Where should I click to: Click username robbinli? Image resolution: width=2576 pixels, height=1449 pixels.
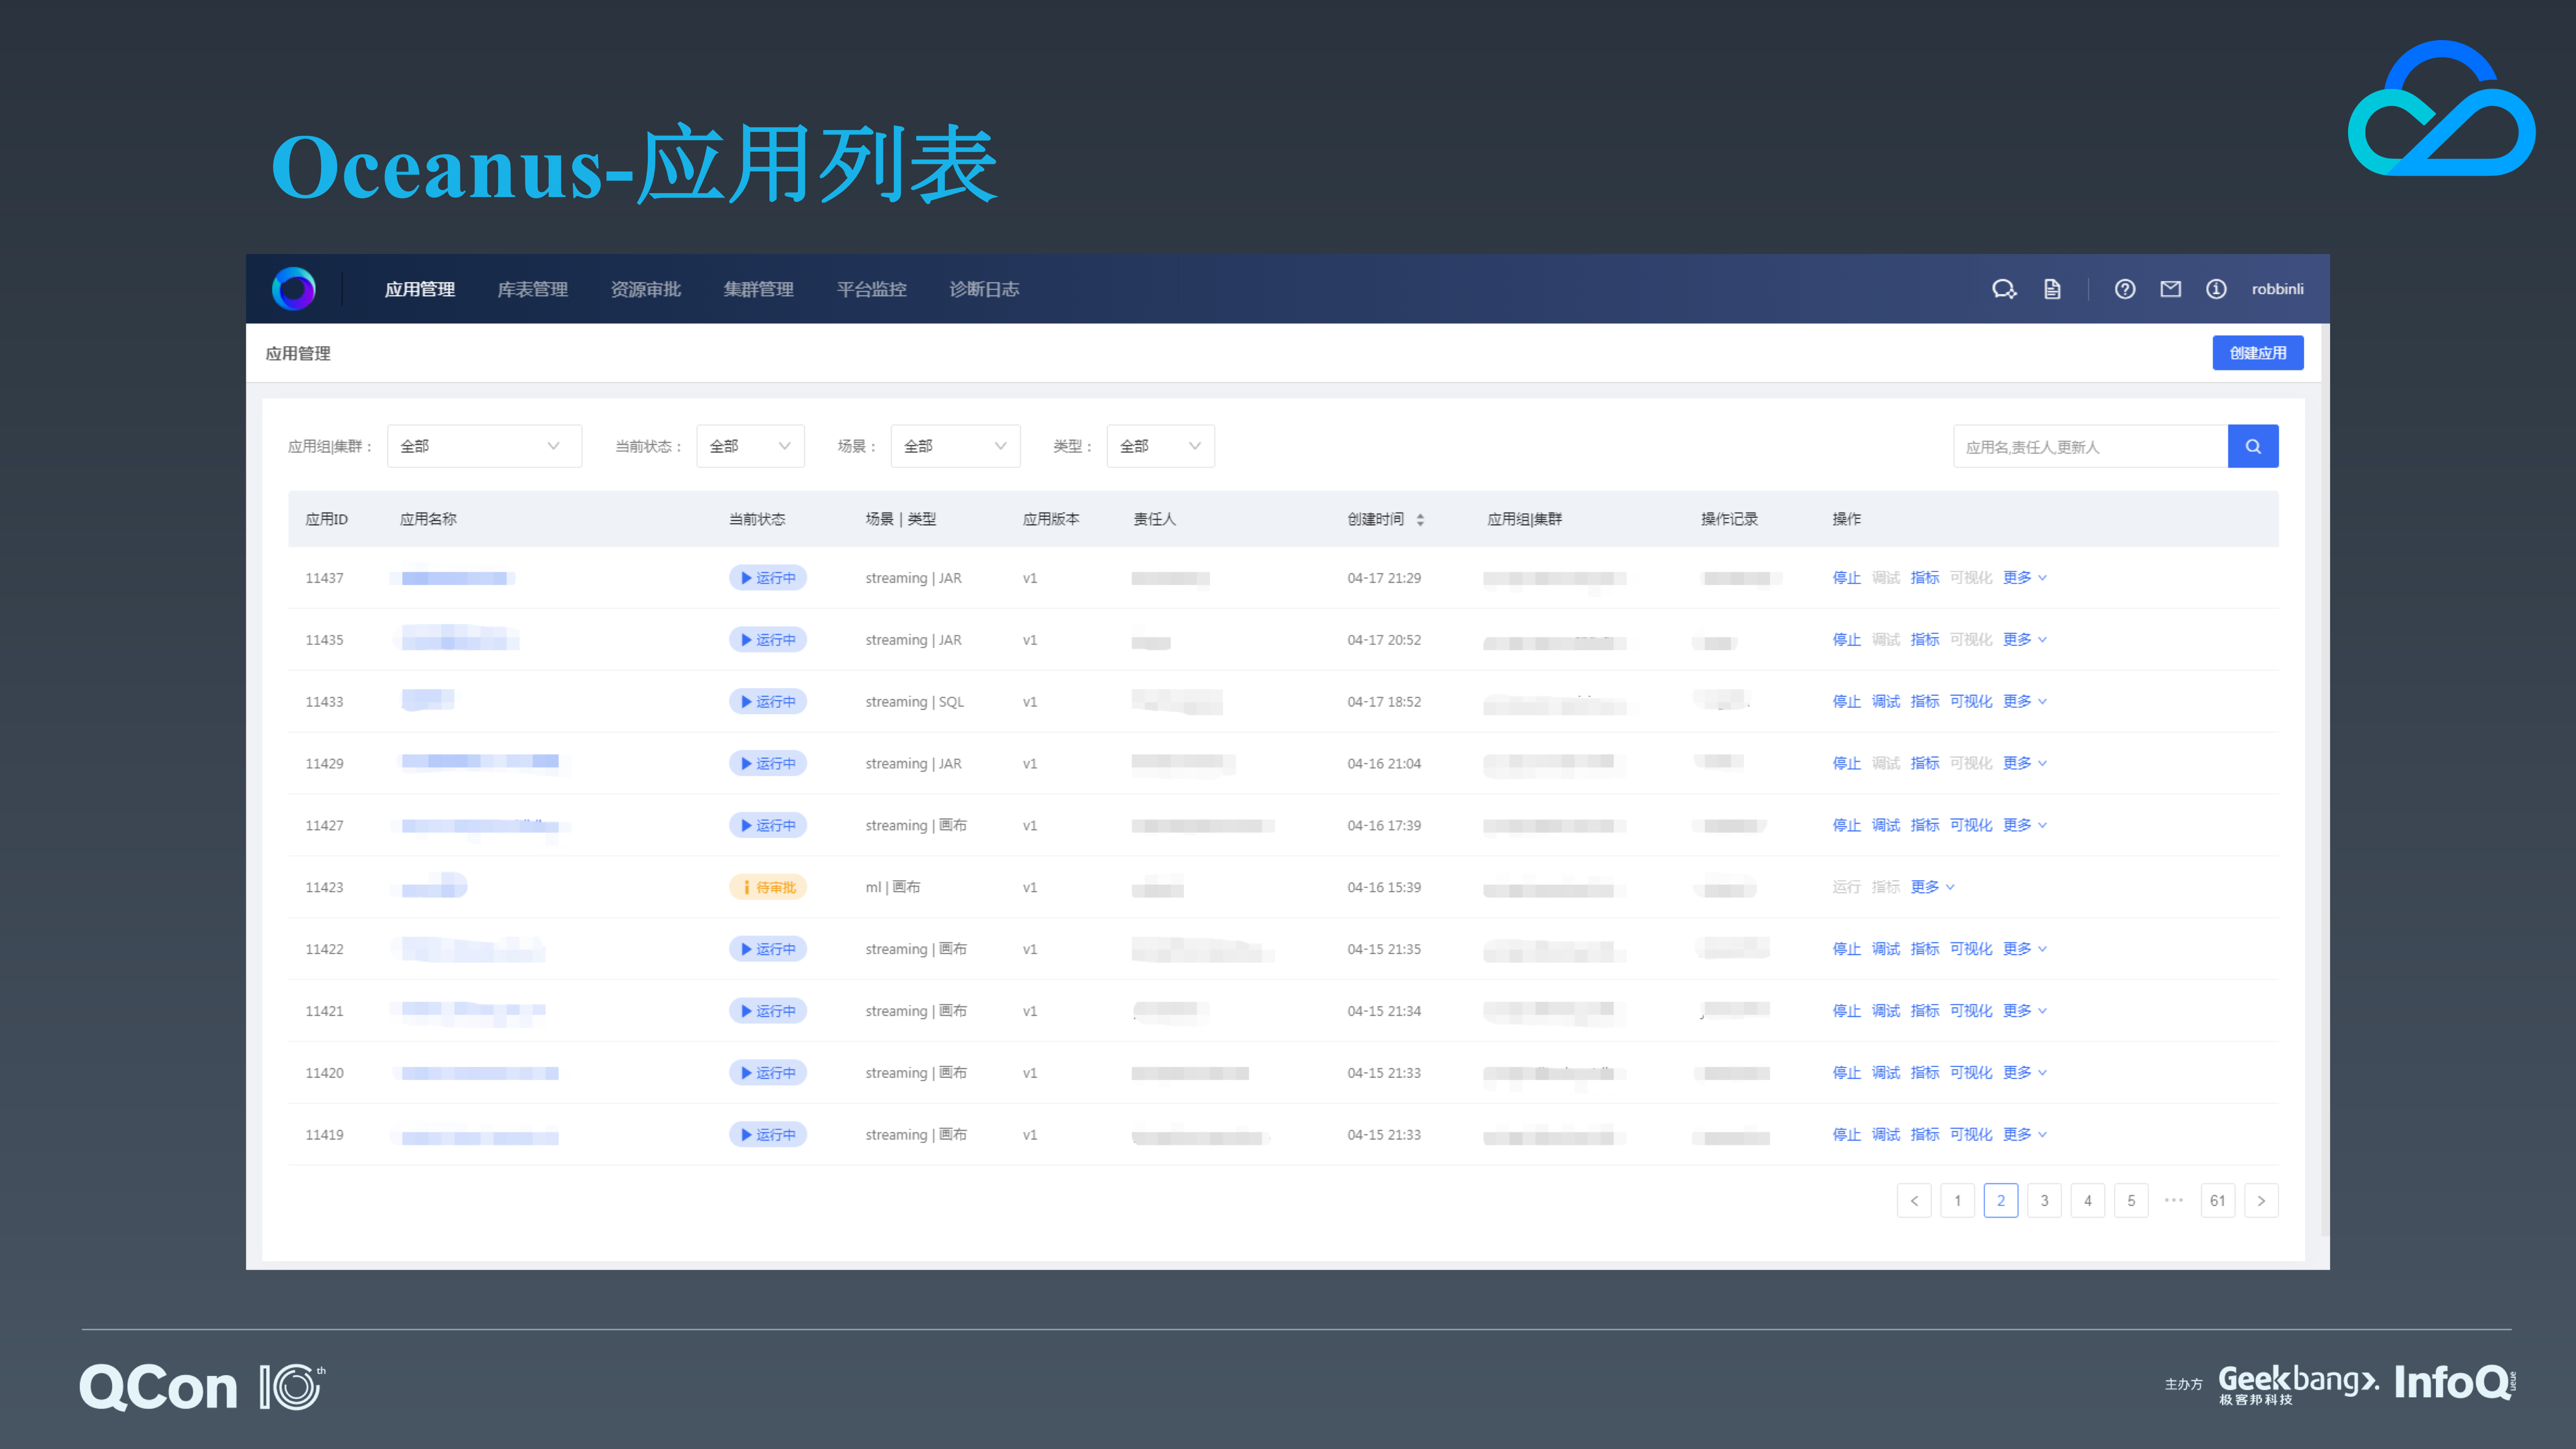coord(2277,289)
